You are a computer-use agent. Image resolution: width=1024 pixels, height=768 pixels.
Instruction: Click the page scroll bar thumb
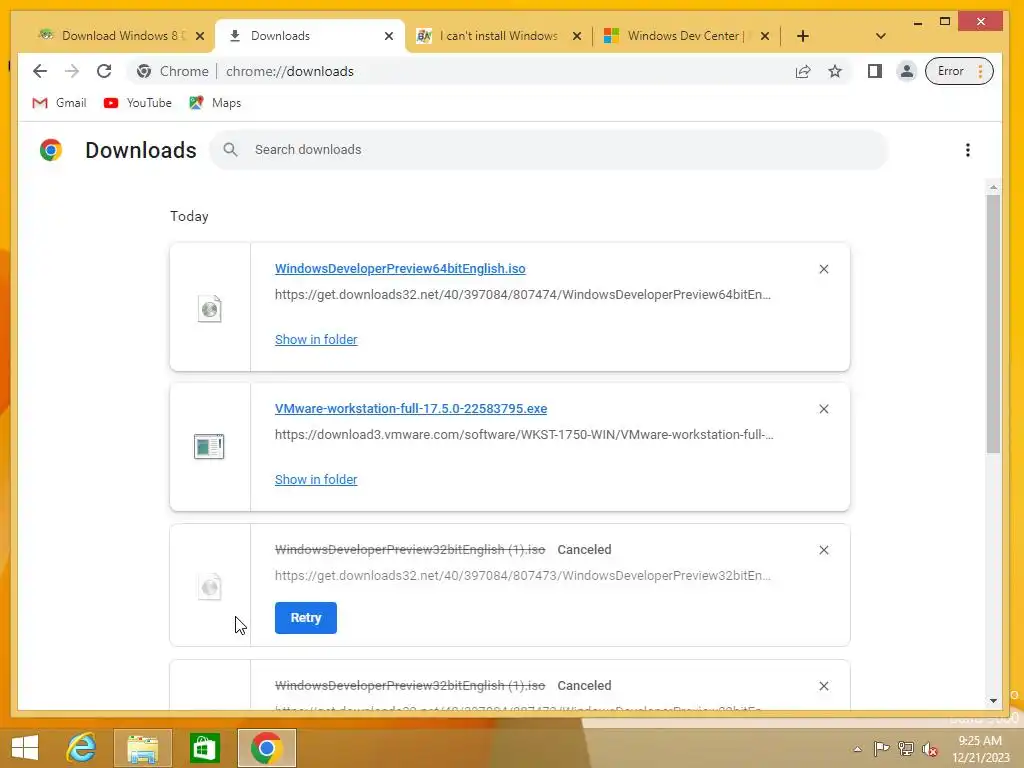(x=993, y=325)
